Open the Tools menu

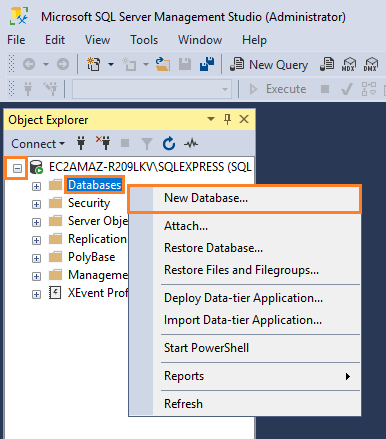(144, 40)
